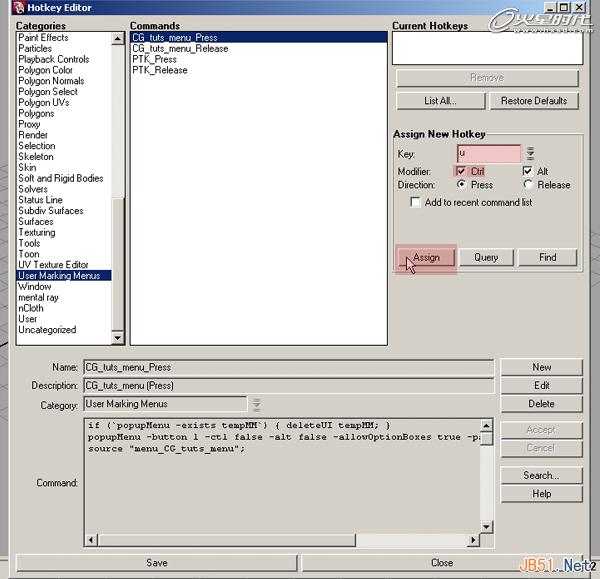
Task: Select Uncategorized category
Action: click(64, 329)
